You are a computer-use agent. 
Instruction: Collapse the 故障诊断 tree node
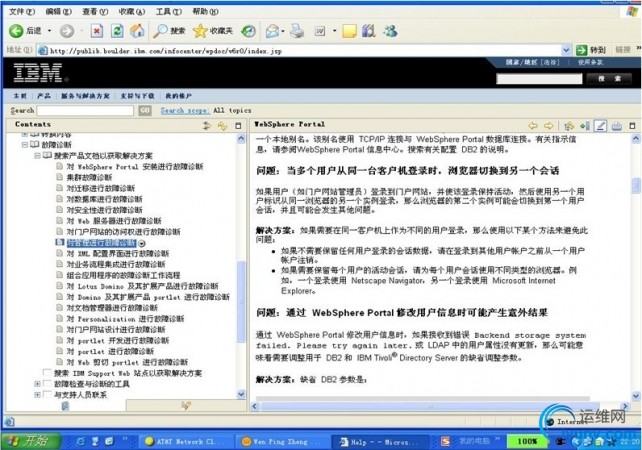[x=25, y=145]
